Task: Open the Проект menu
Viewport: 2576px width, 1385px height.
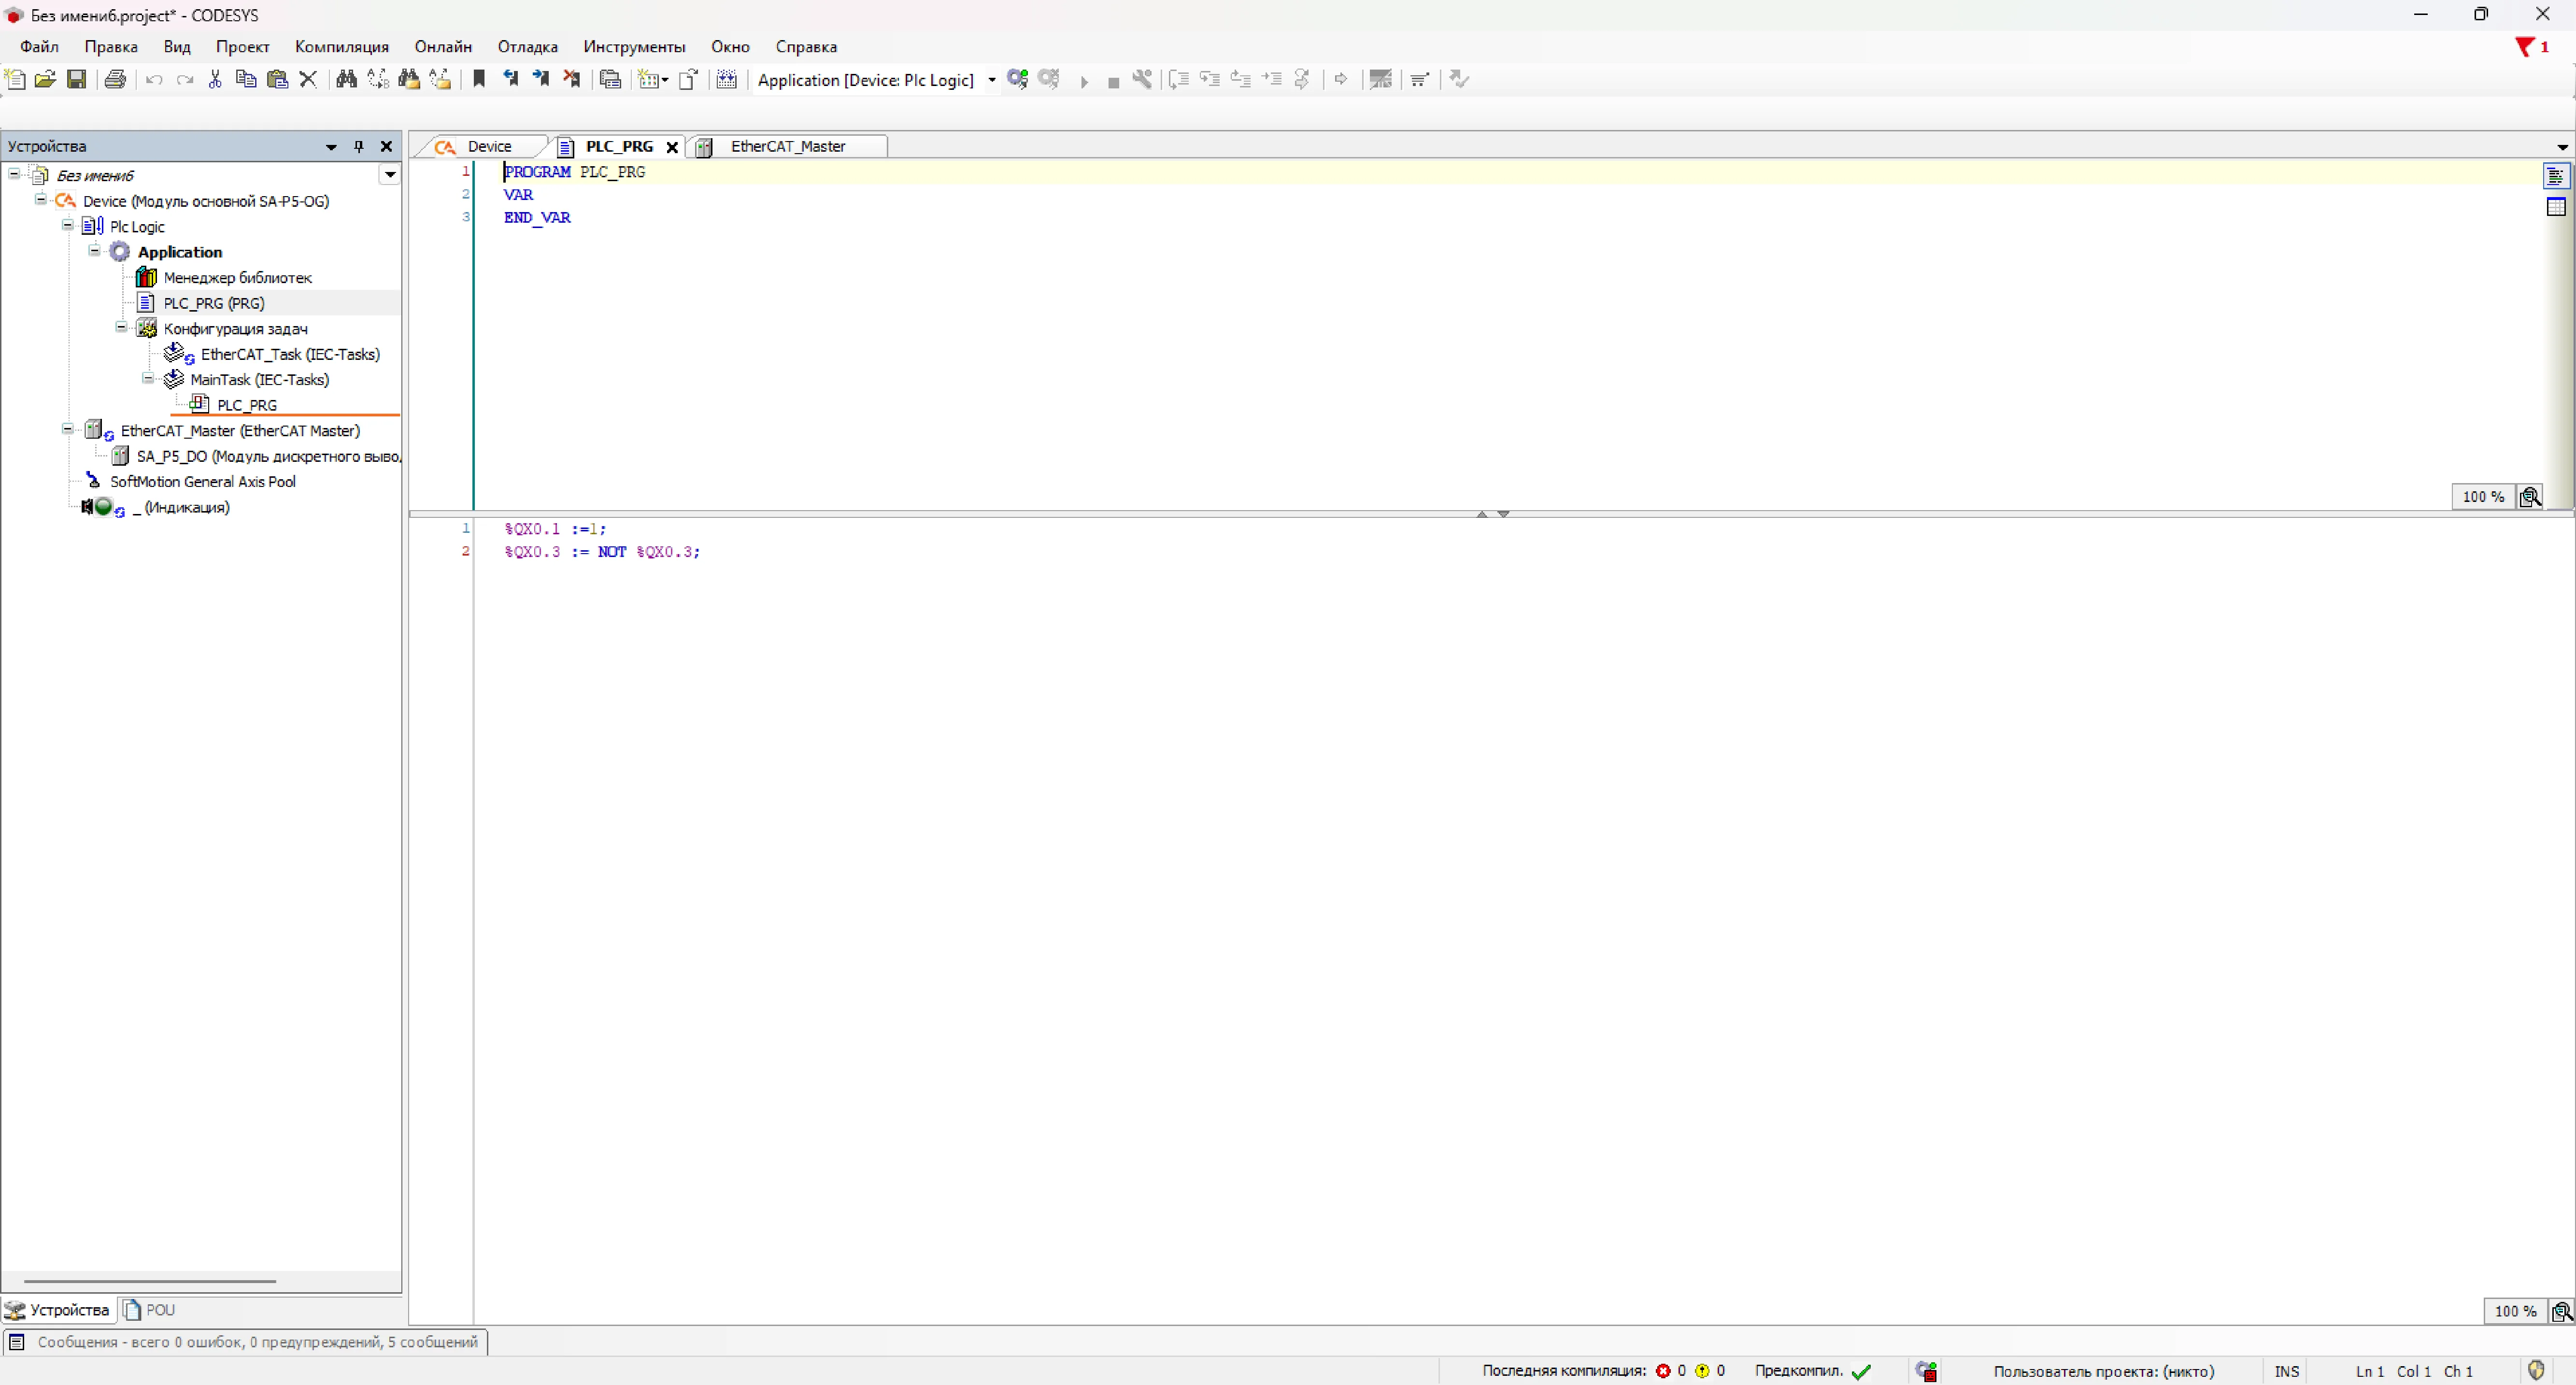Action: point(242,47)
